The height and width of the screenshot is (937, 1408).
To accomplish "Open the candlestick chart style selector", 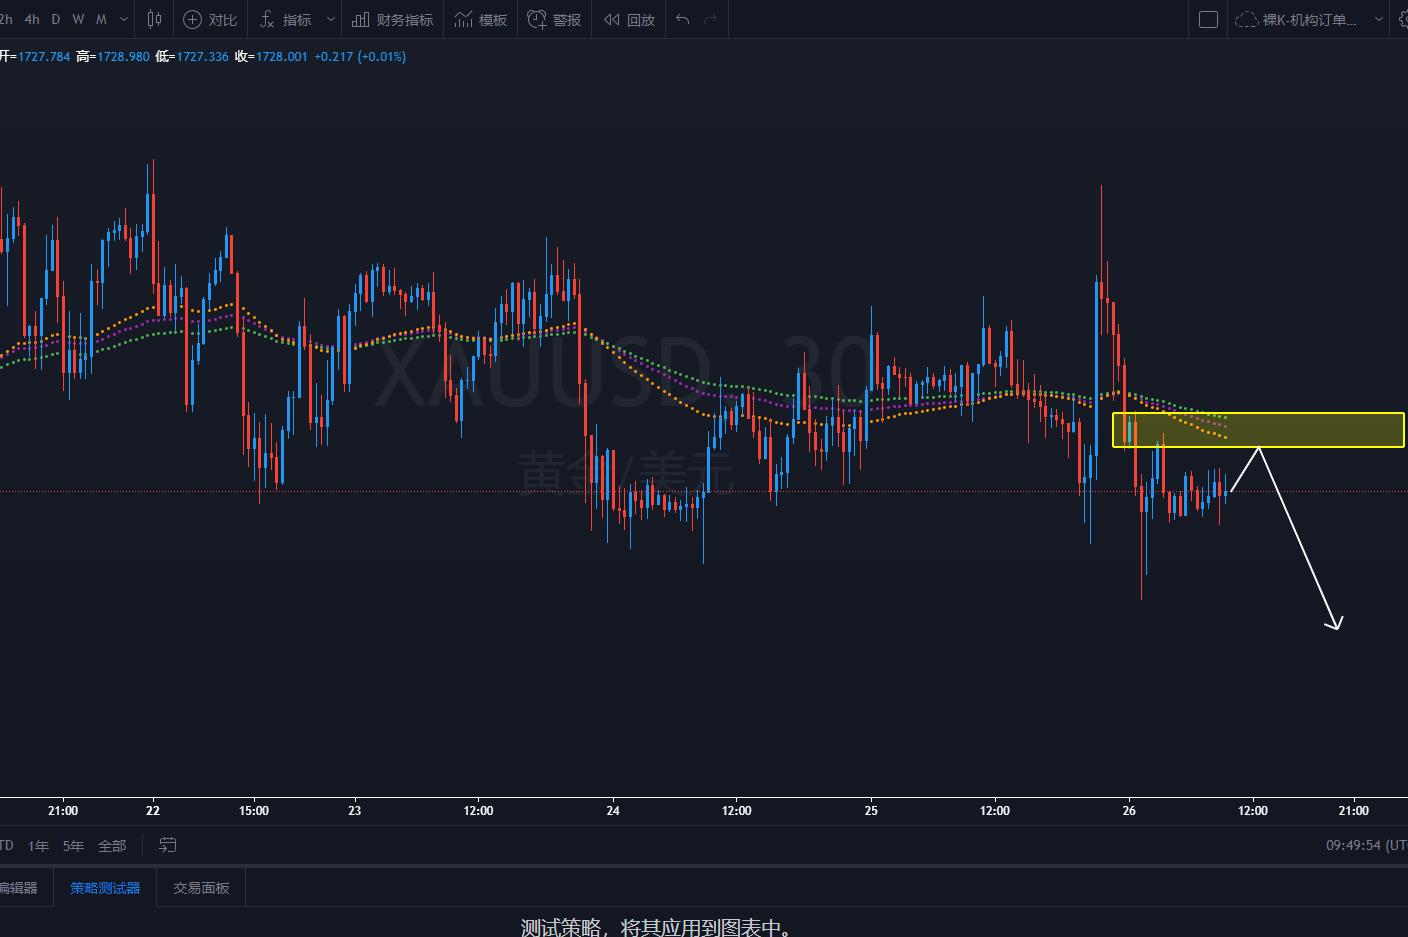I will point(154,19).
